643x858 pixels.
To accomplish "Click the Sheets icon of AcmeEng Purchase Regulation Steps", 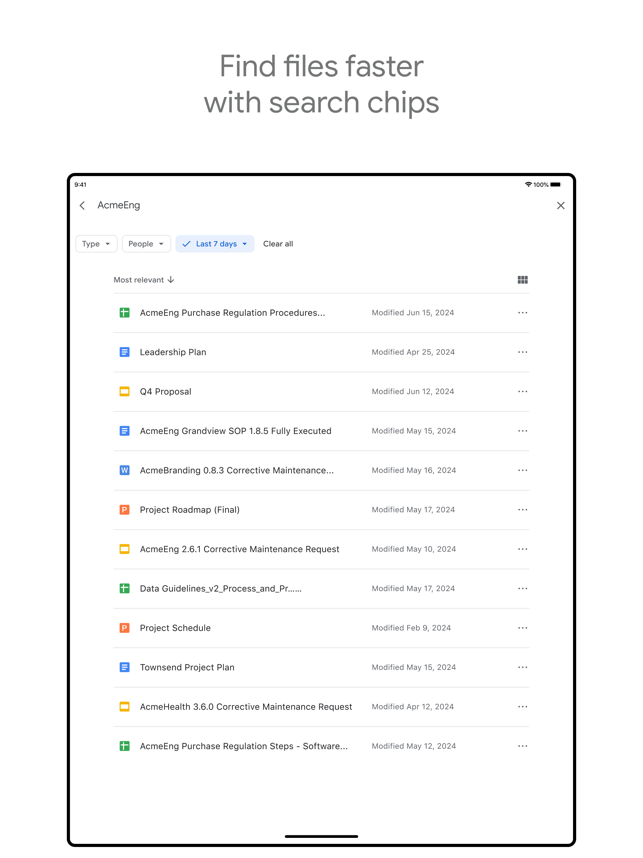I will click(x=125, y=746).
